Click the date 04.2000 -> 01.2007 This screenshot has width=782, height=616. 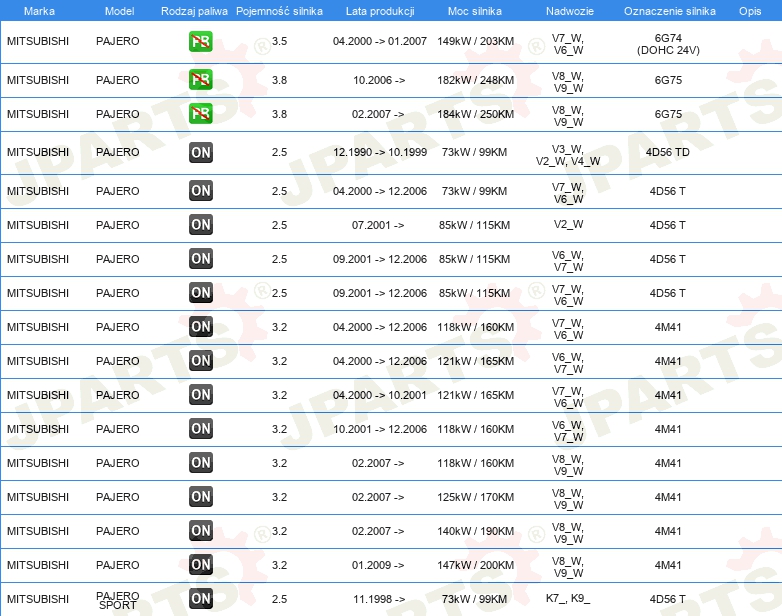pos(380,41)
